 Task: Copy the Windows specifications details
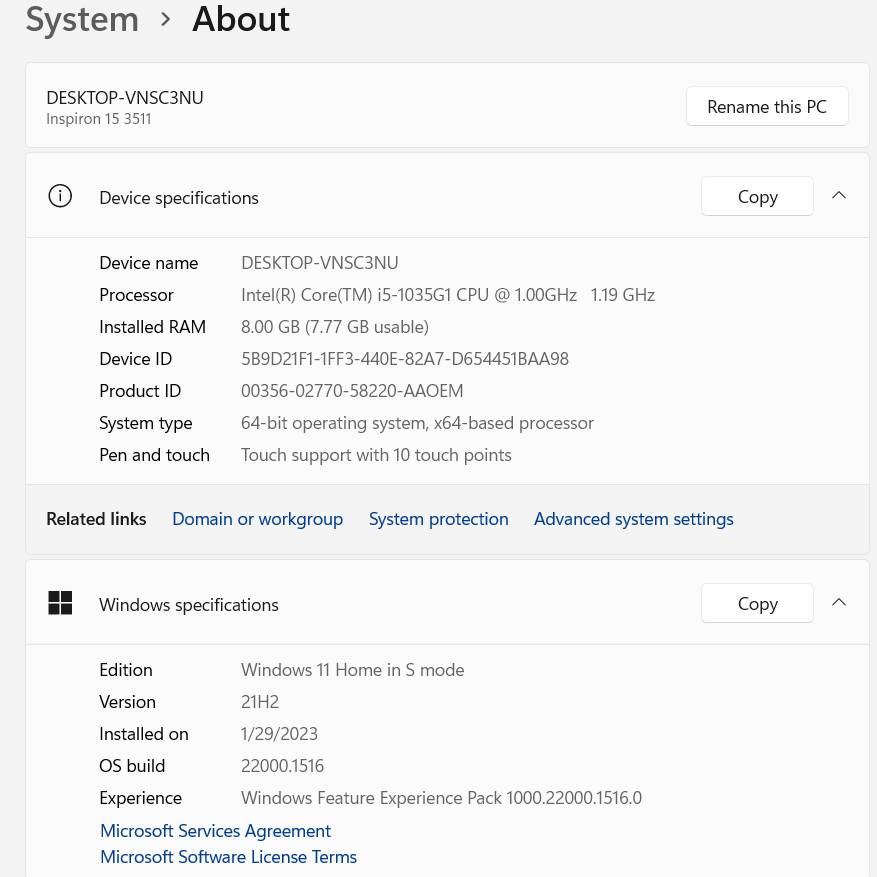[x=757, y=603]
